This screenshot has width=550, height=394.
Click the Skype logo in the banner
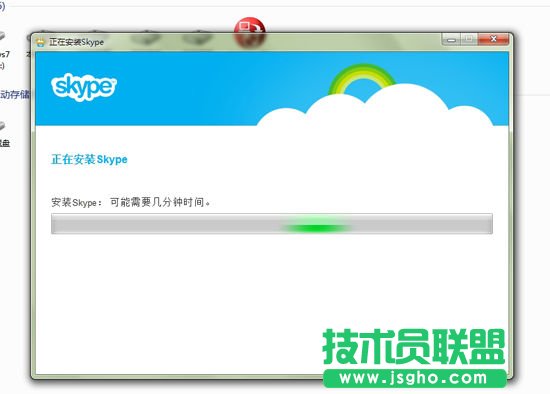click(x=83, y=87)
